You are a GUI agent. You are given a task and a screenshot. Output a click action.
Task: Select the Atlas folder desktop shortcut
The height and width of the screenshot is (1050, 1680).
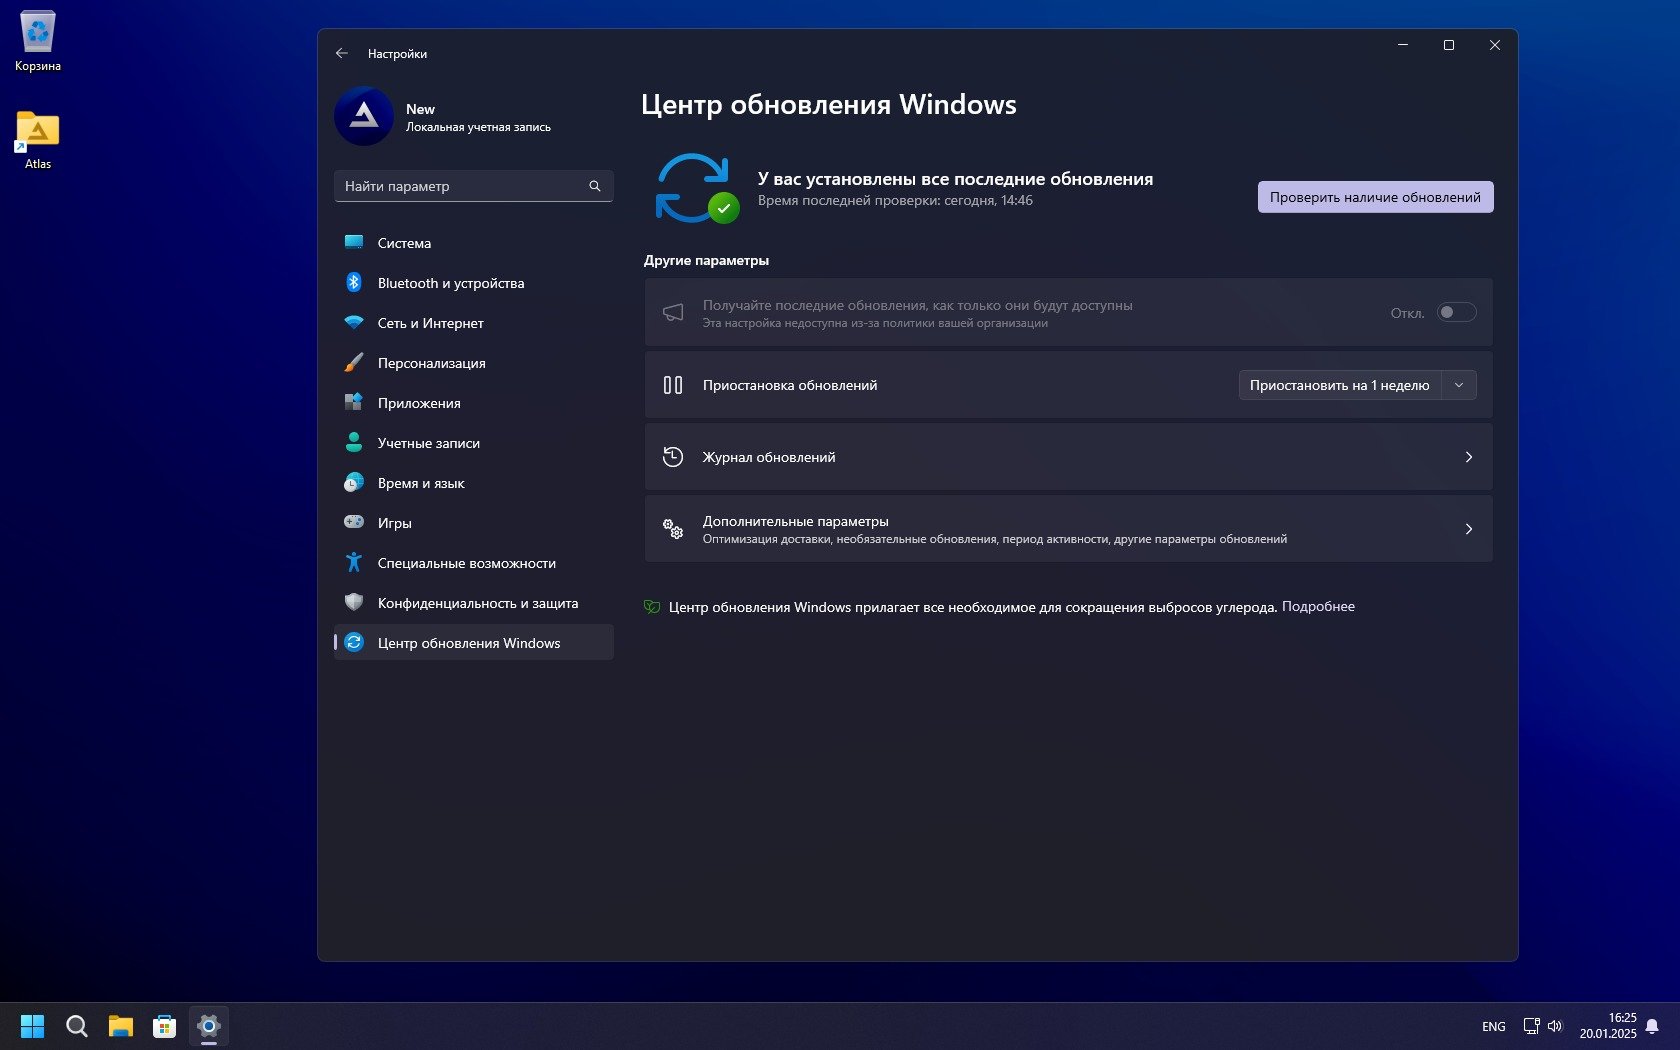tap(38, 140)
